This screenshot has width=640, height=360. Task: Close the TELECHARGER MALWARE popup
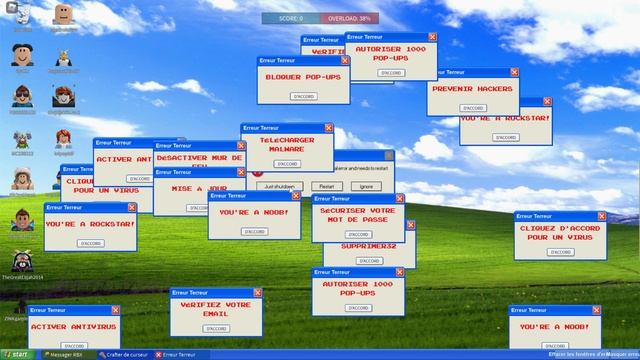coord(329,128)
